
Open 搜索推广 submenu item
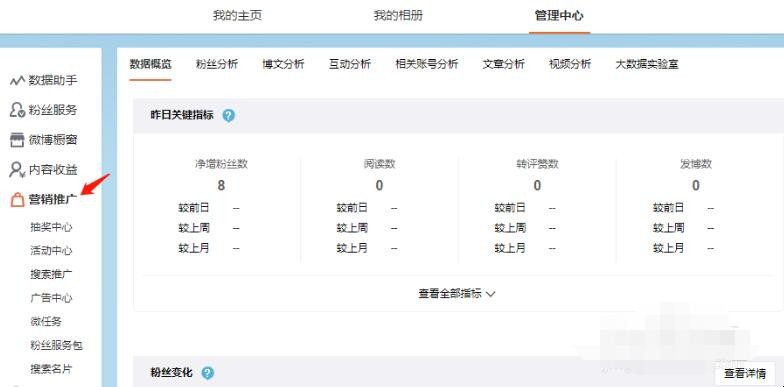tap(51, 274)
